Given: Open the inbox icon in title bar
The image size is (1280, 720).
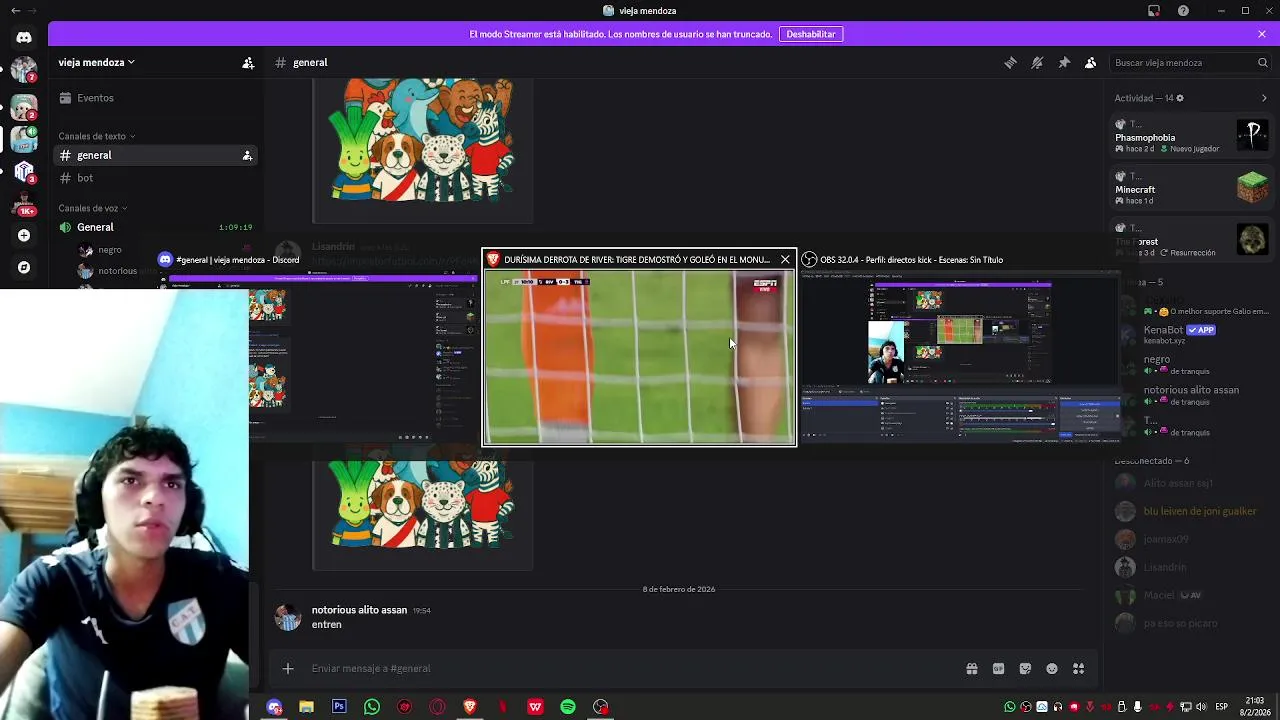Looking at the screenshot, I should pos(1154,11).
